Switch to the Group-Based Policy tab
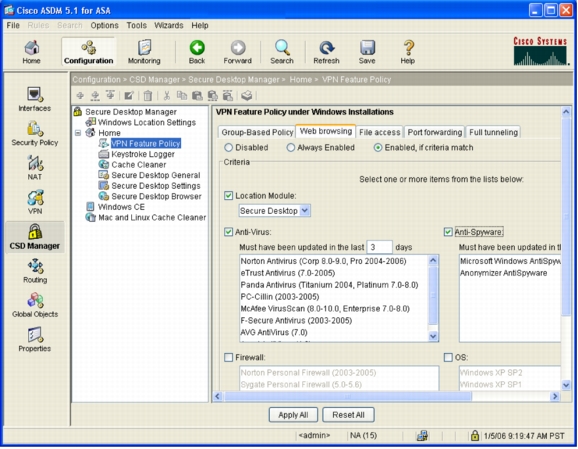Viewport: 578px width, 449px height. (257, 132)
